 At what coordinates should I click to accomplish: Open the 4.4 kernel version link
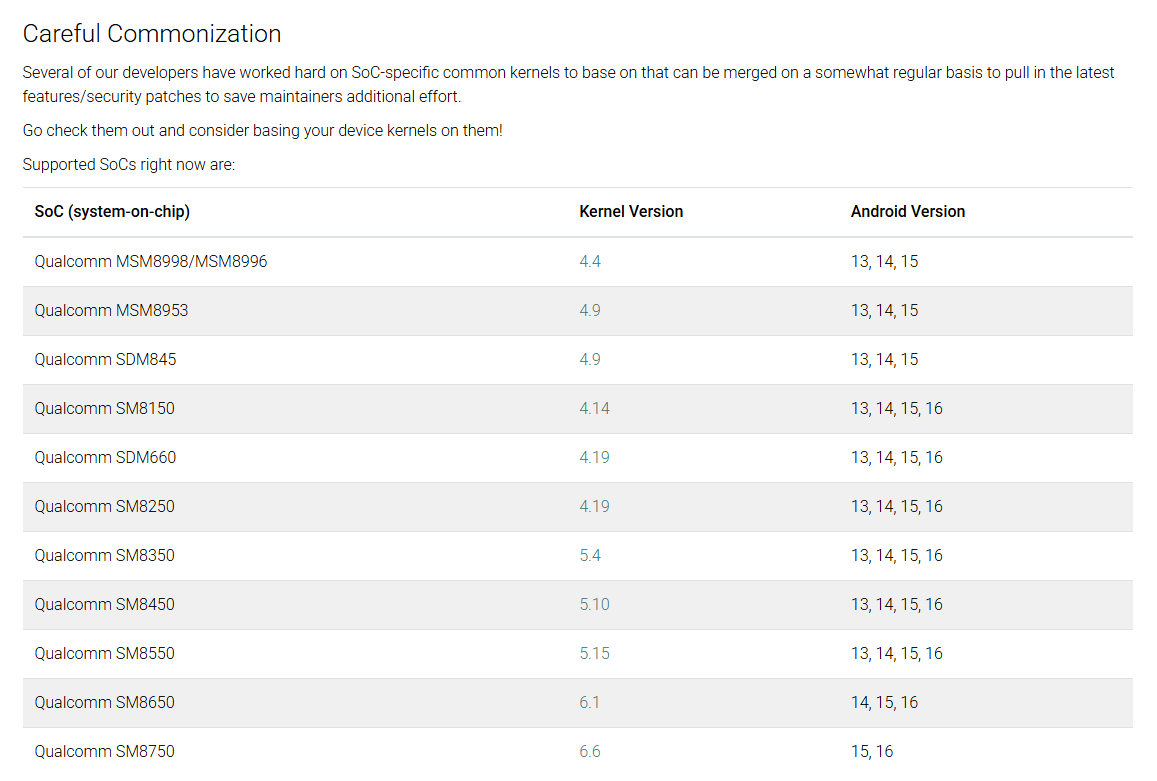[x=589, y=262]
